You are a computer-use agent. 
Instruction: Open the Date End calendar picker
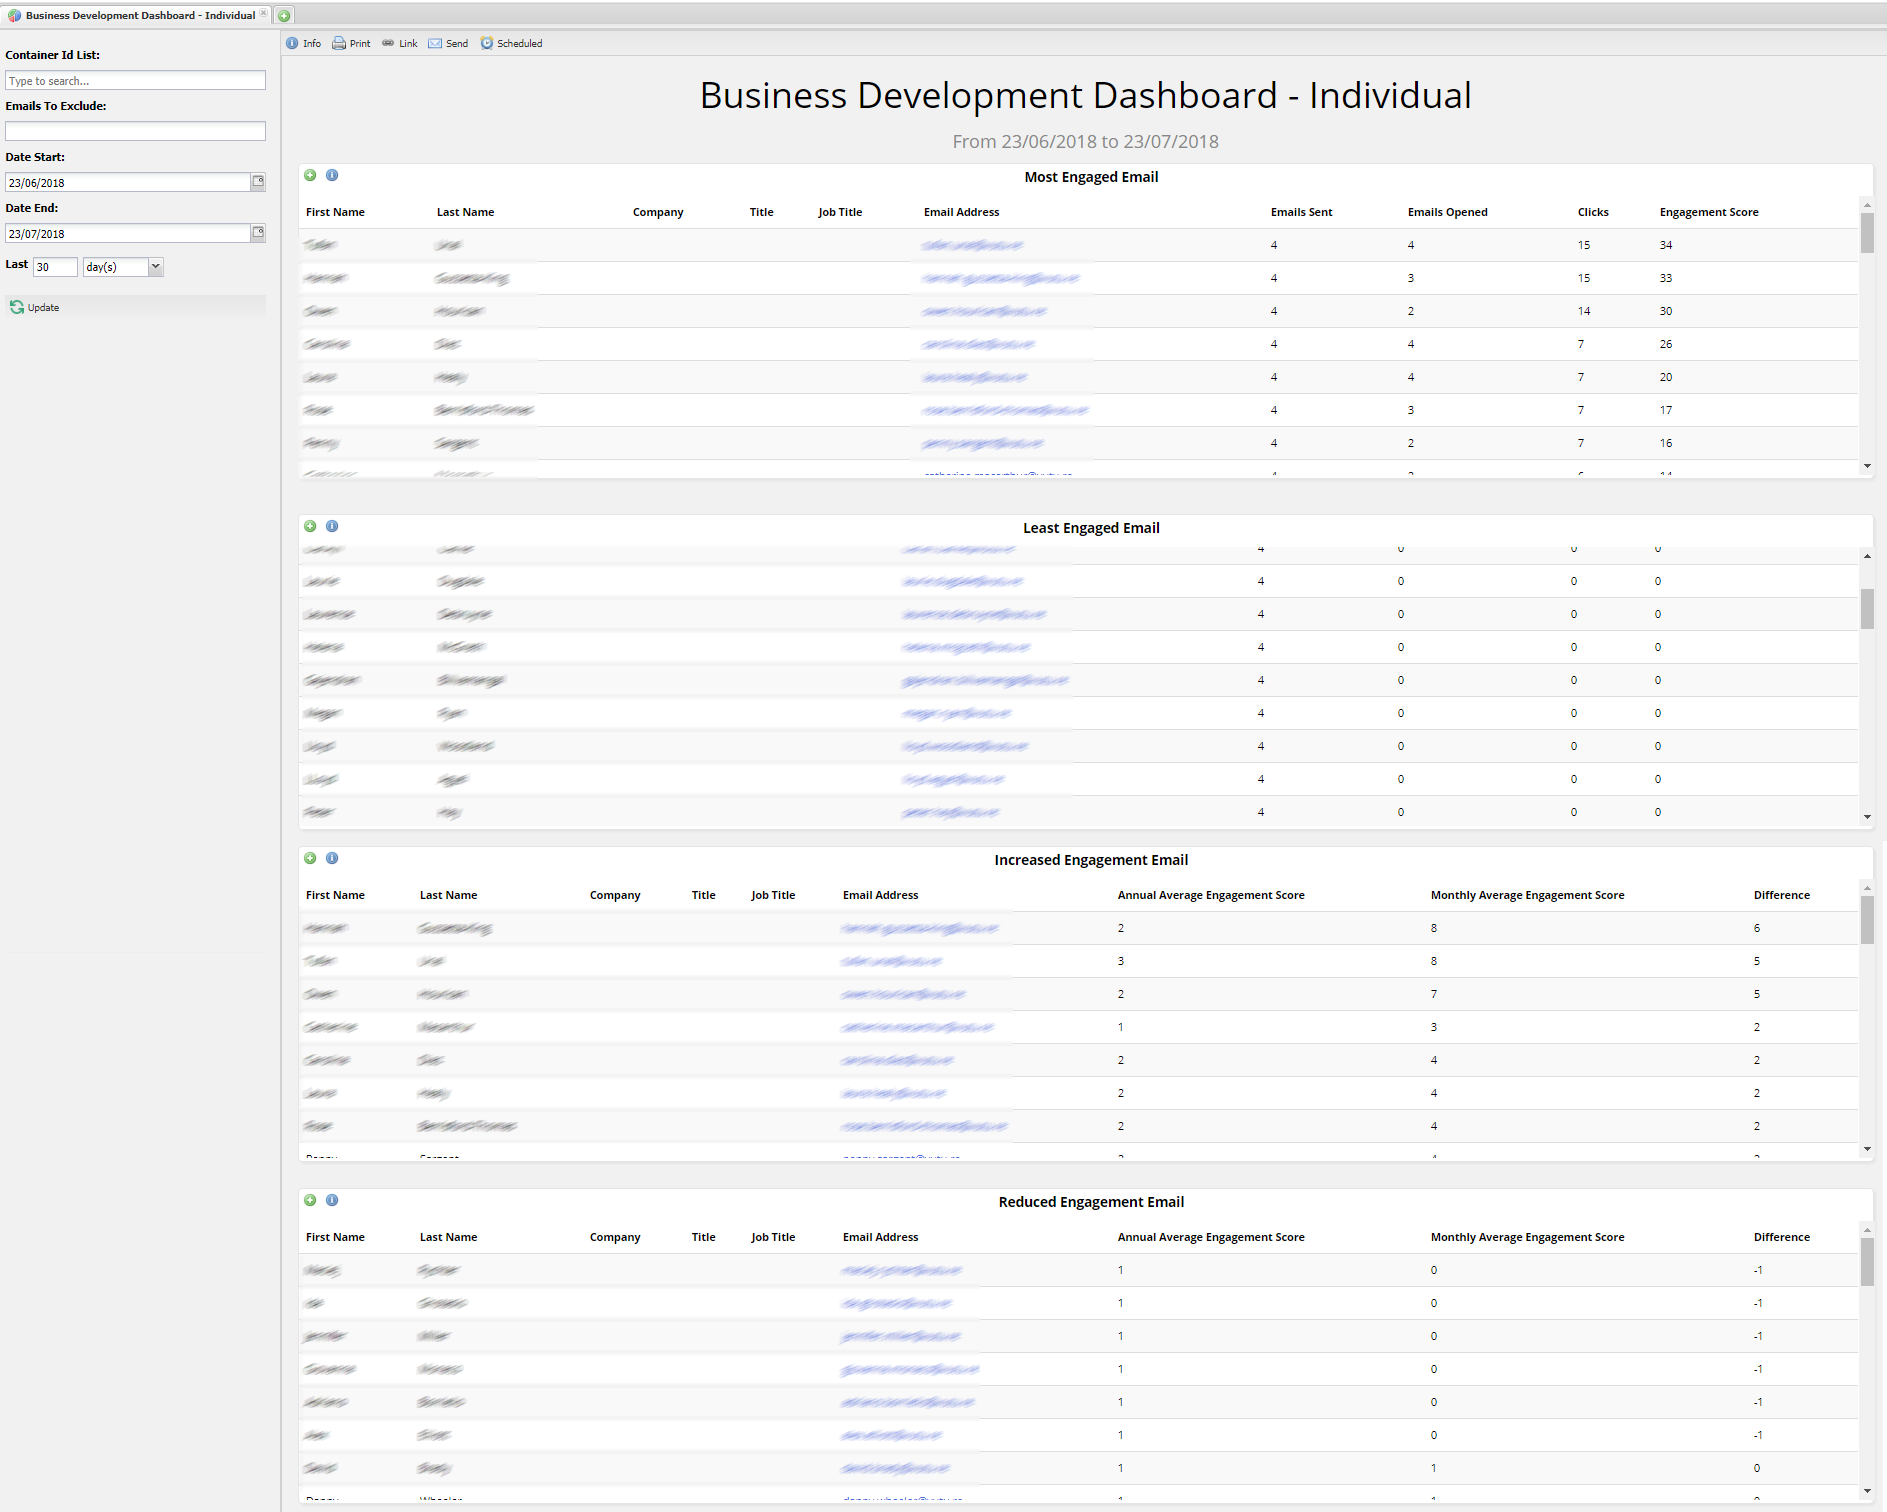(x=258, y=233)
